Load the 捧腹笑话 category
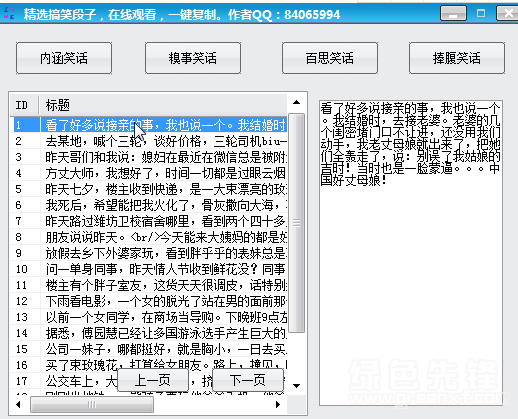The image size is (518, 419). pos(457,58)
